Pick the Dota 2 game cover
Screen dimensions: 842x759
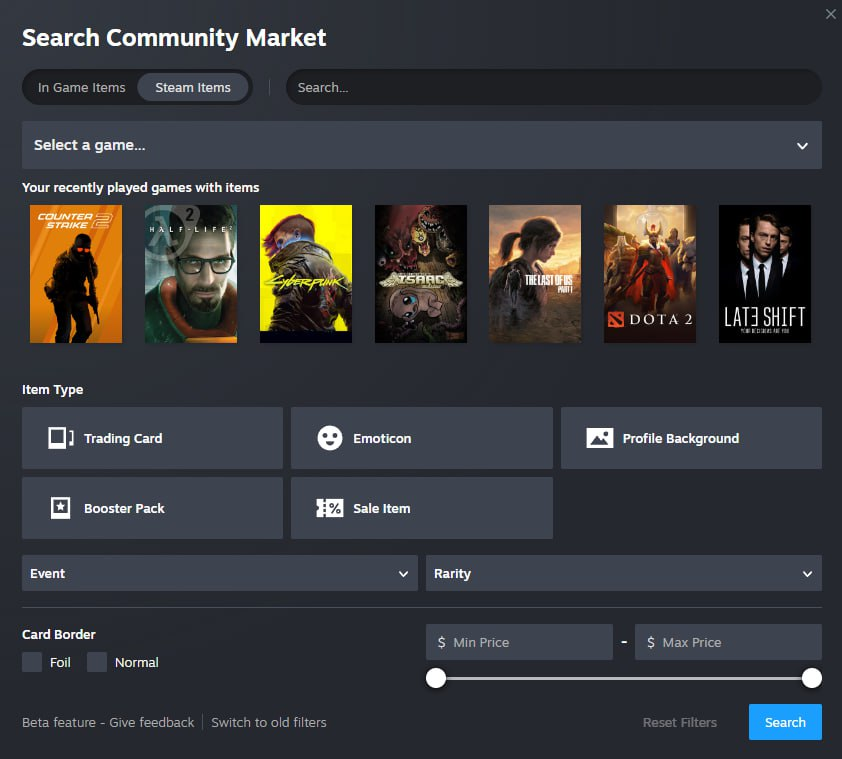click(650, 274)
